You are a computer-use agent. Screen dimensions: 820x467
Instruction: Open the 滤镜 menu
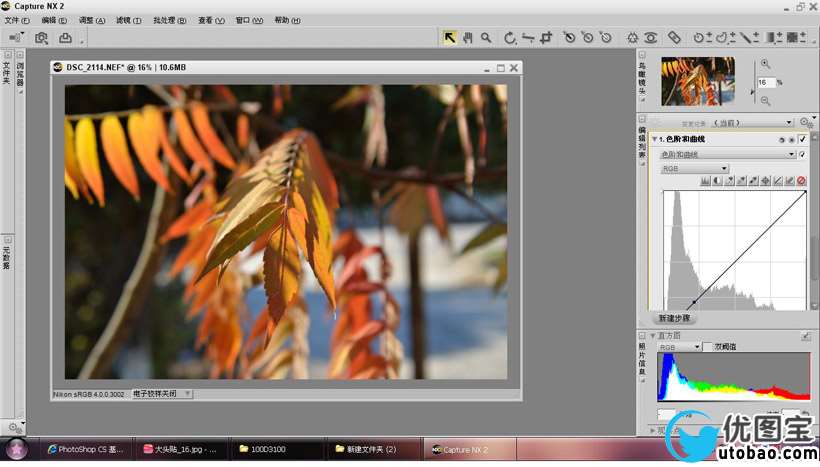(129, 20)
